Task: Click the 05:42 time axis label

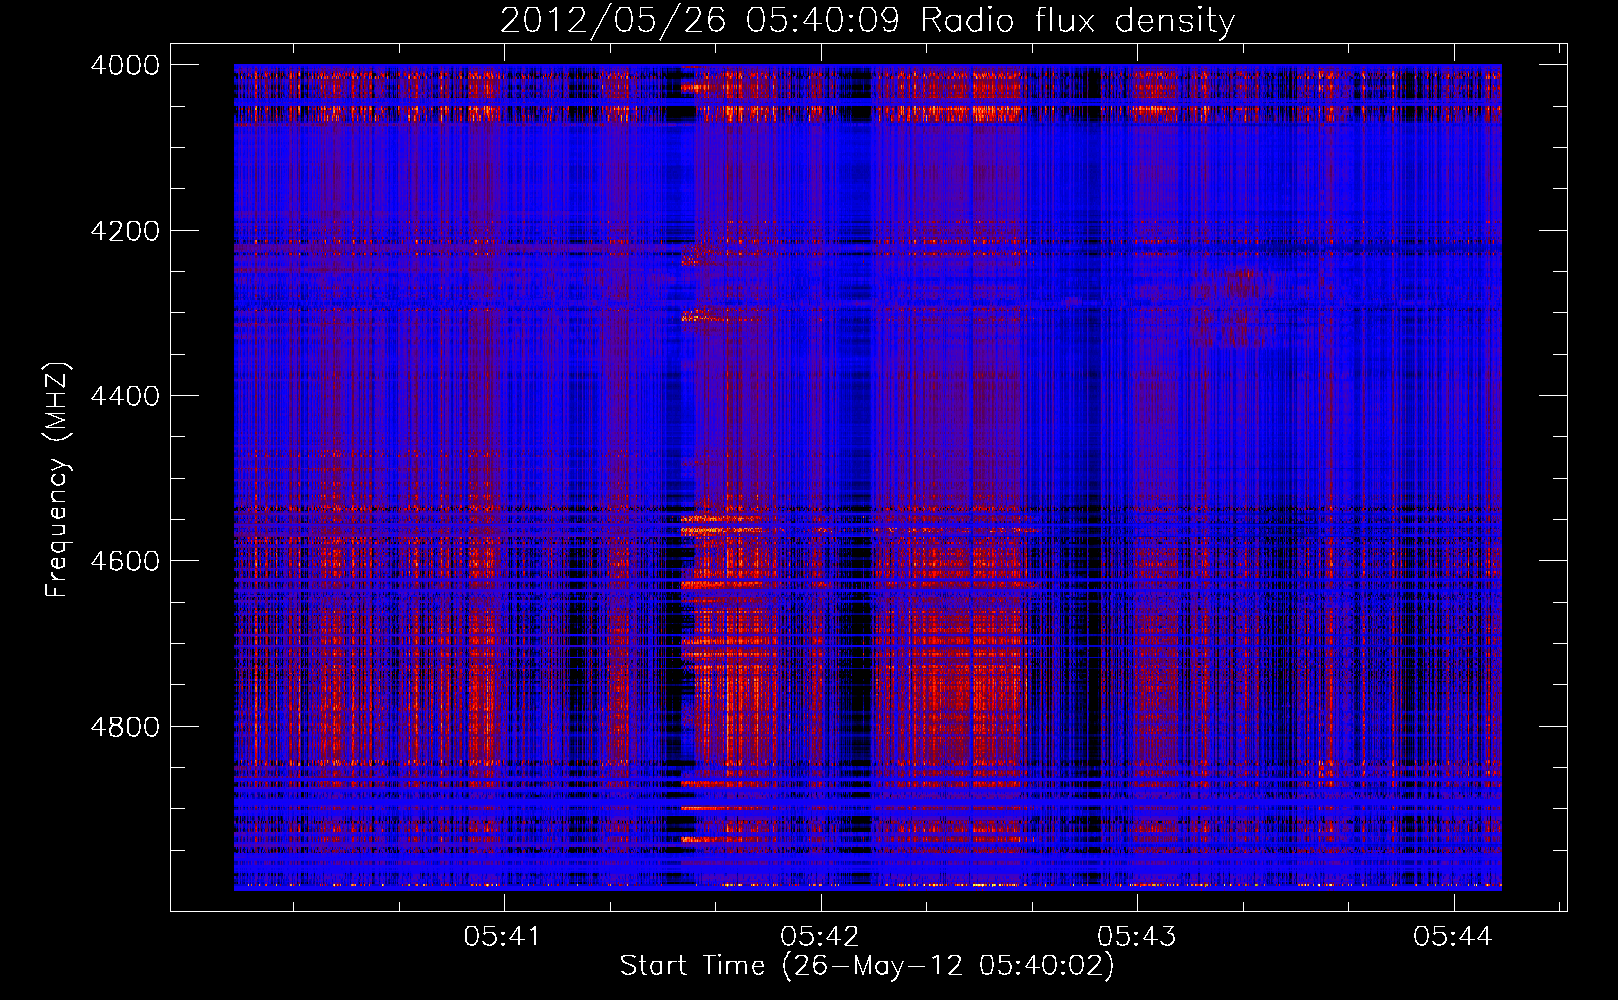Action: pyautogui.click(x=819, y=936)
